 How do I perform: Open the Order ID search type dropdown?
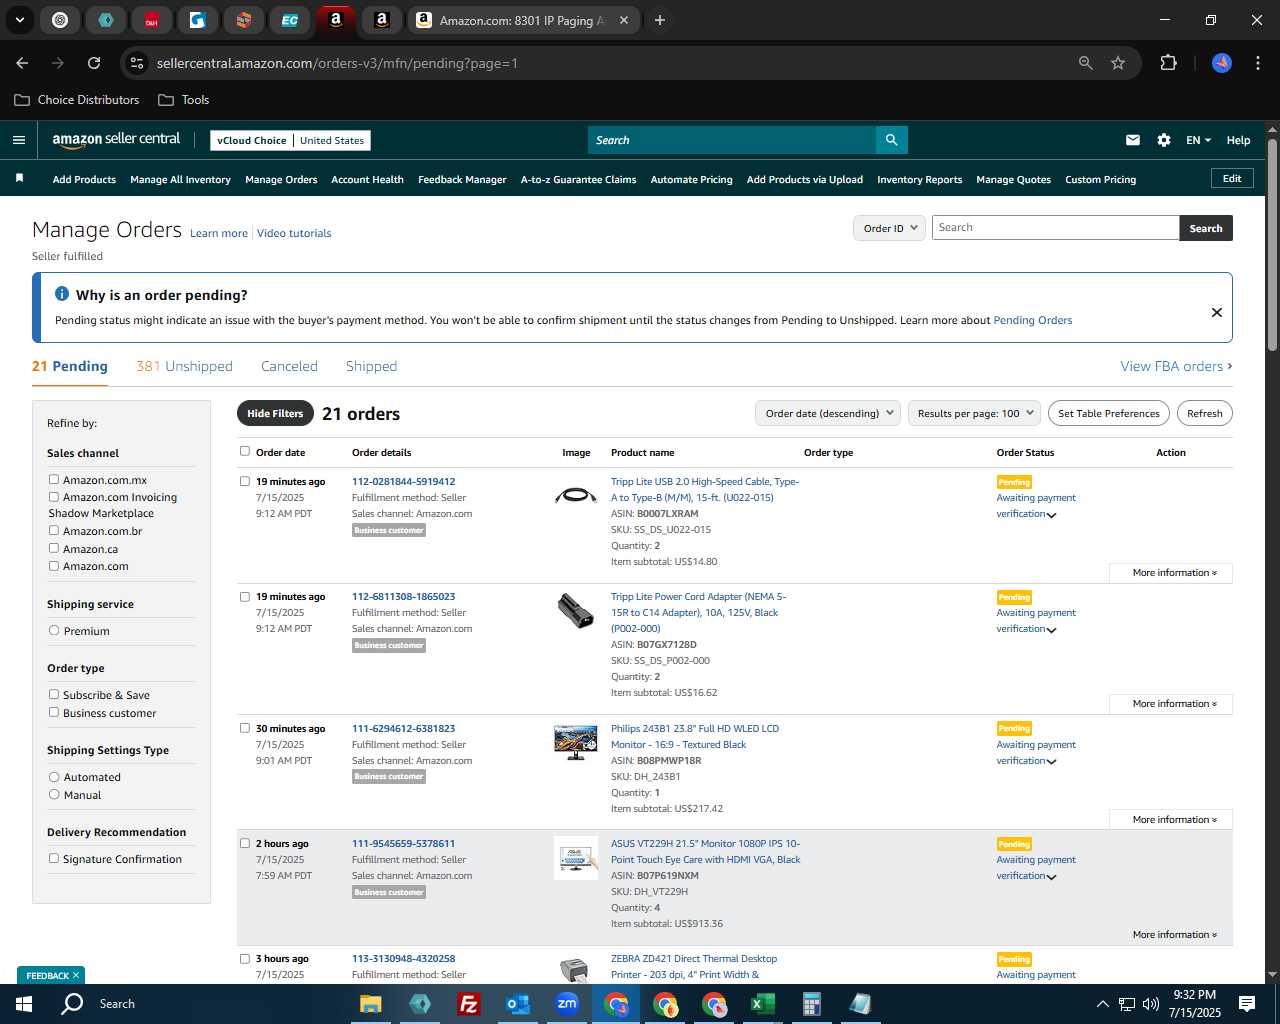coord(889,228)
